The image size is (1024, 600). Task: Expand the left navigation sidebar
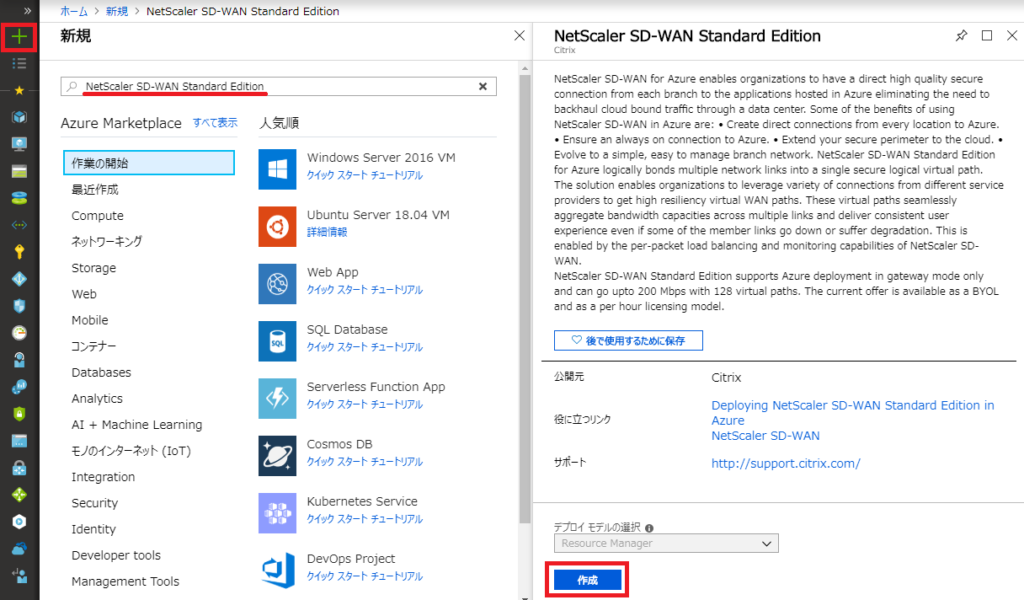click(x=27, y=10)
